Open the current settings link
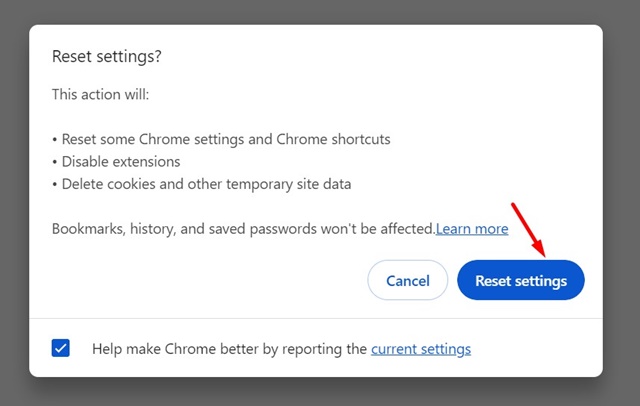The width and height of the screenshot is (640, 406). [x=420, y=349]
